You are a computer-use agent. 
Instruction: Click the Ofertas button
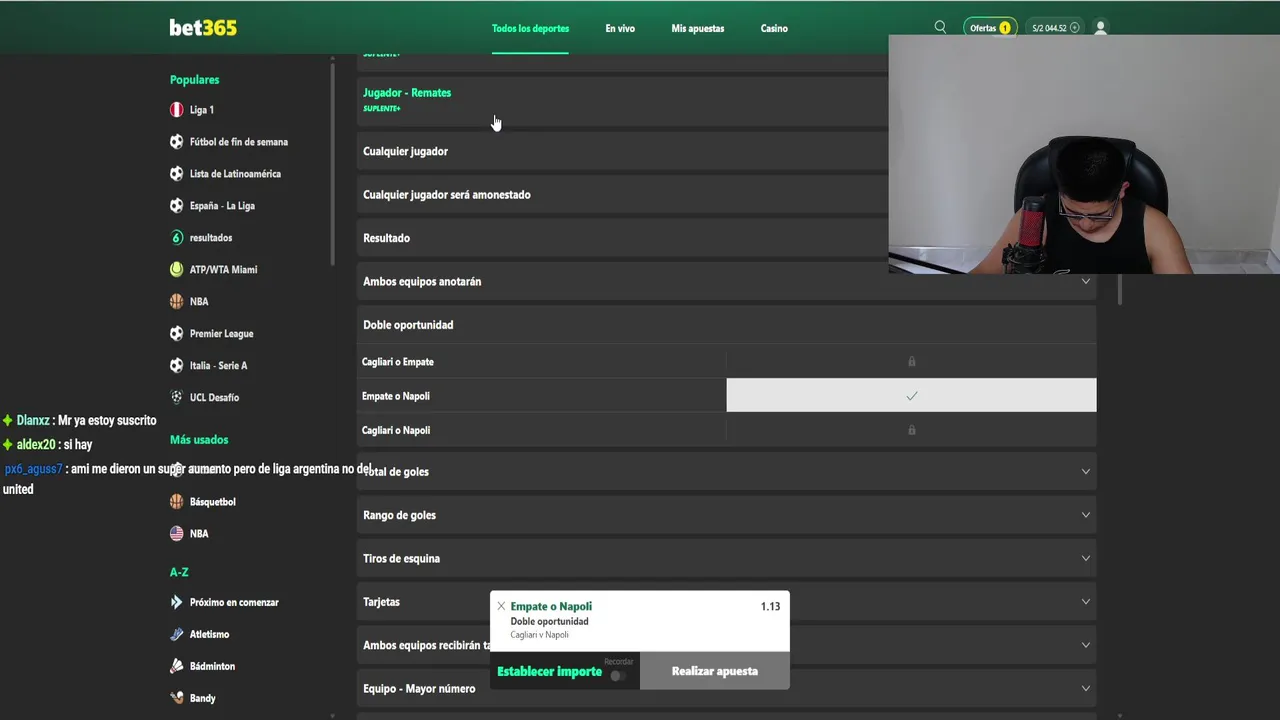(x=989, y=28)
